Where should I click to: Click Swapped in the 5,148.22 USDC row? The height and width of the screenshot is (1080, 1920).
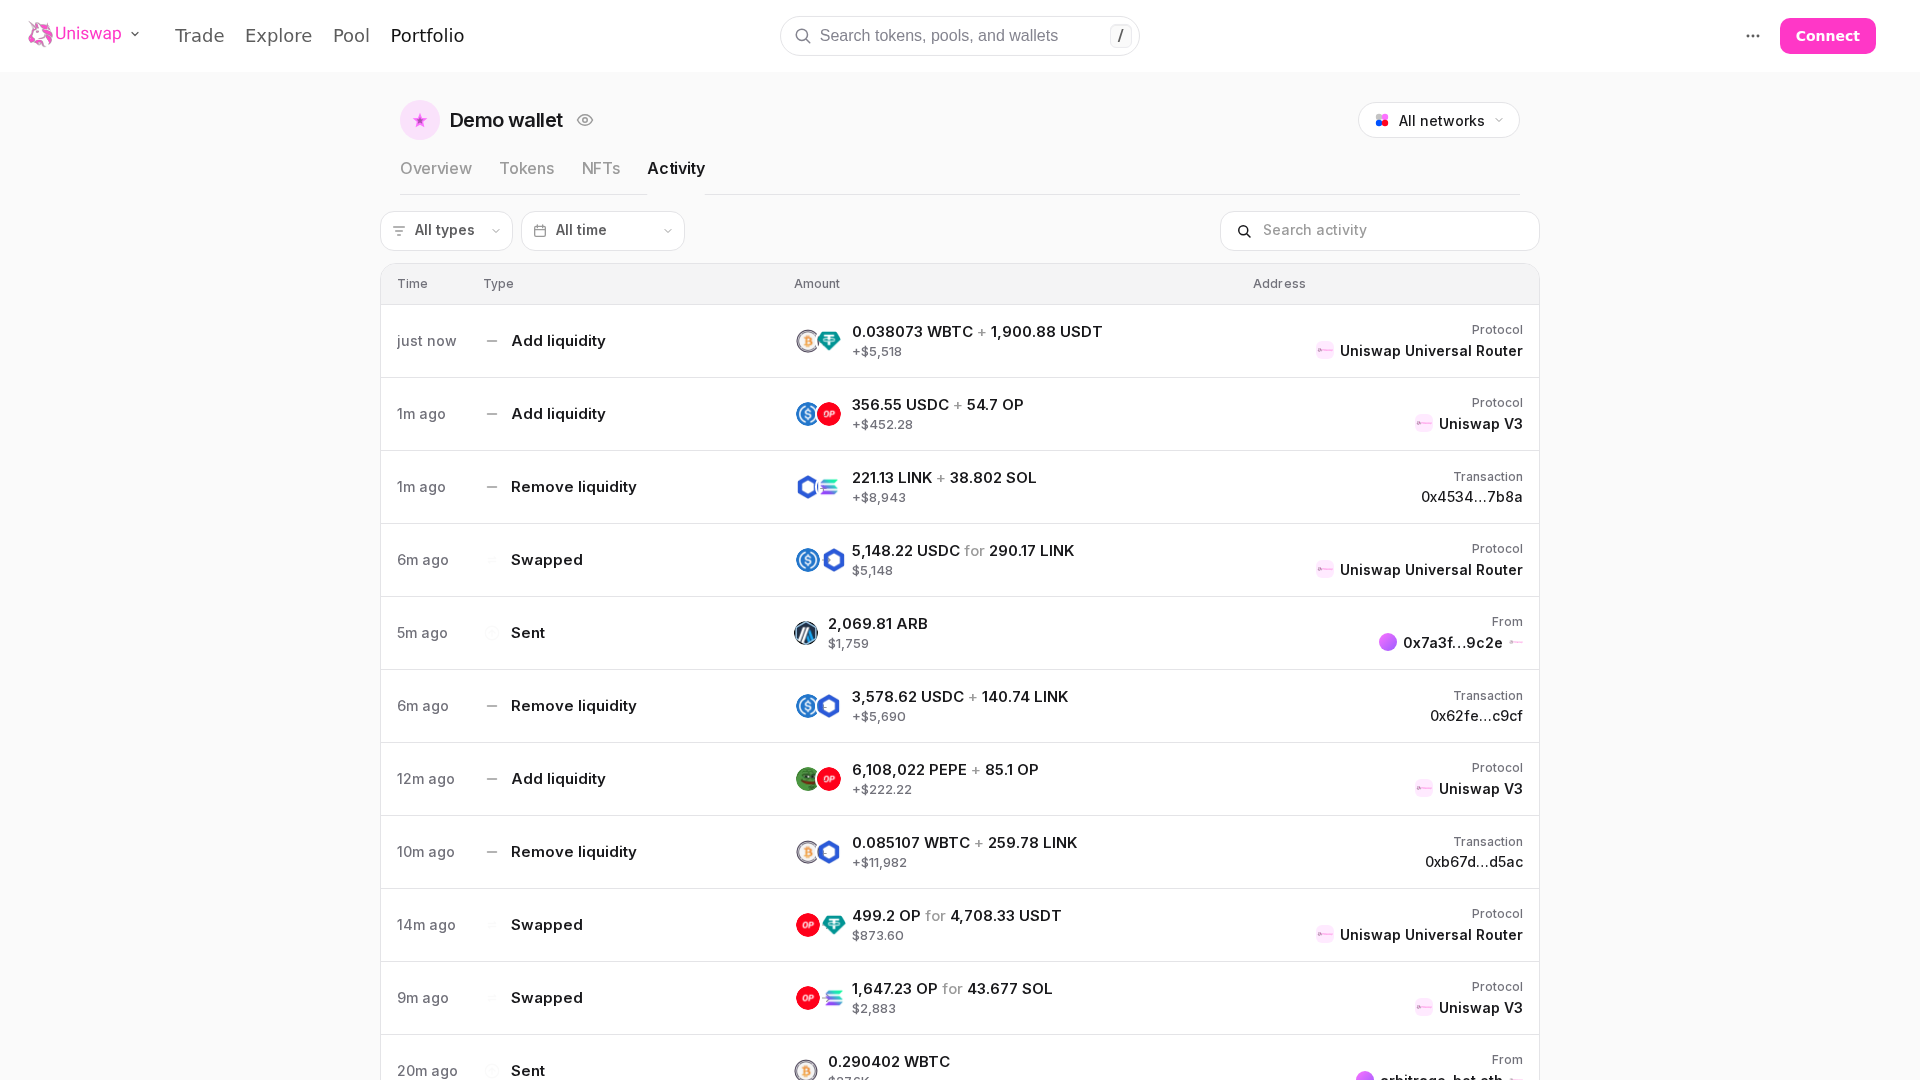pos(546,560)
